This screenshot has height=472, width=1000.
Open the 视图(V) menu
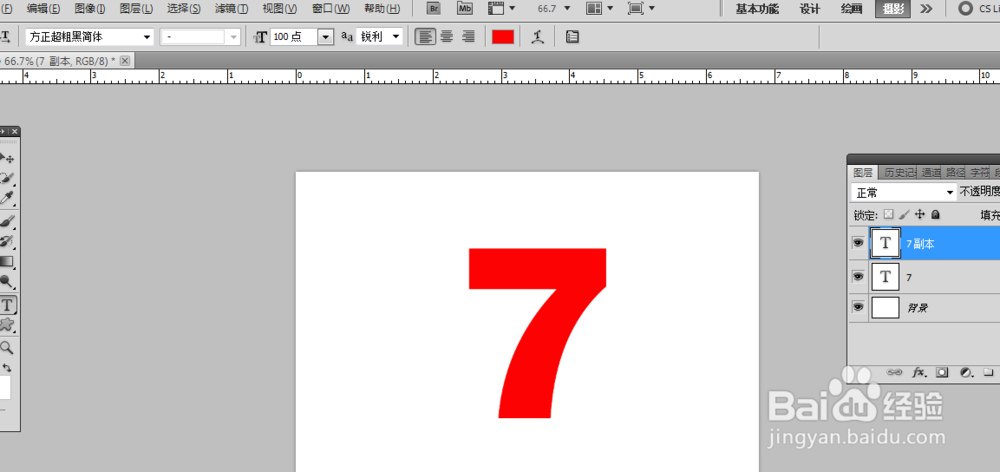(x=279, y=8)
